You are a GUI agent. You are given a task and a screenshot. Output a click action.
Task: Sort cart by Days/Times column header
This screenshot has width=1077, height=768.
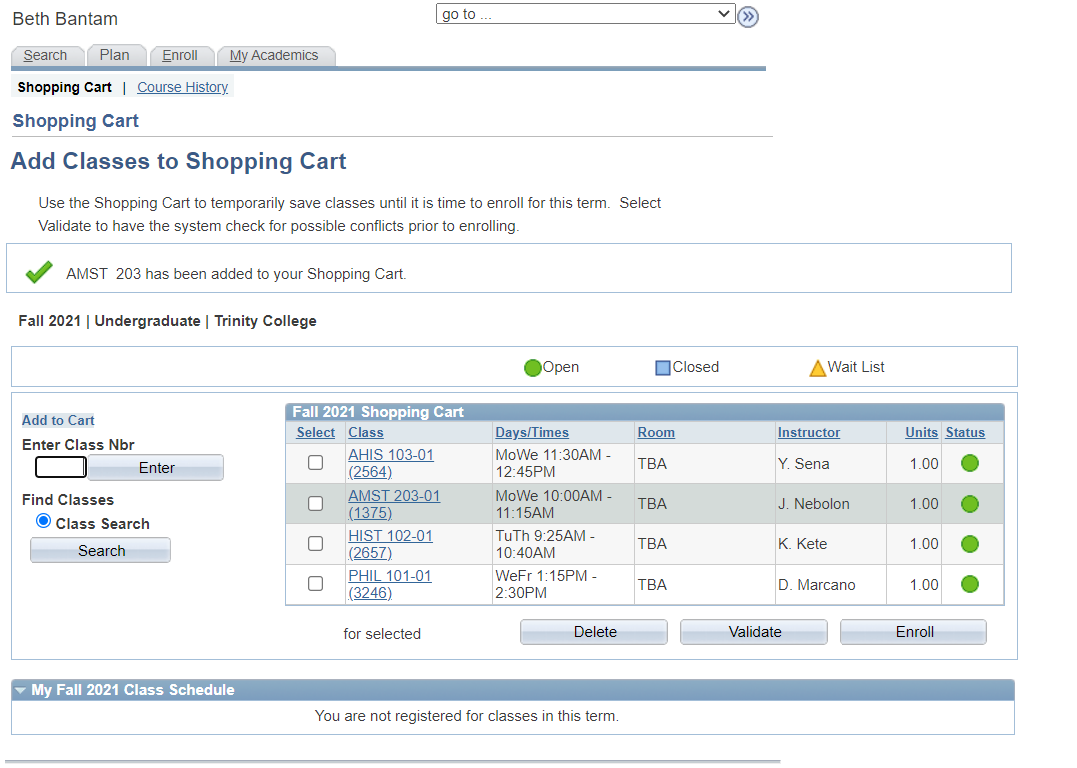[x=531, y=433]
